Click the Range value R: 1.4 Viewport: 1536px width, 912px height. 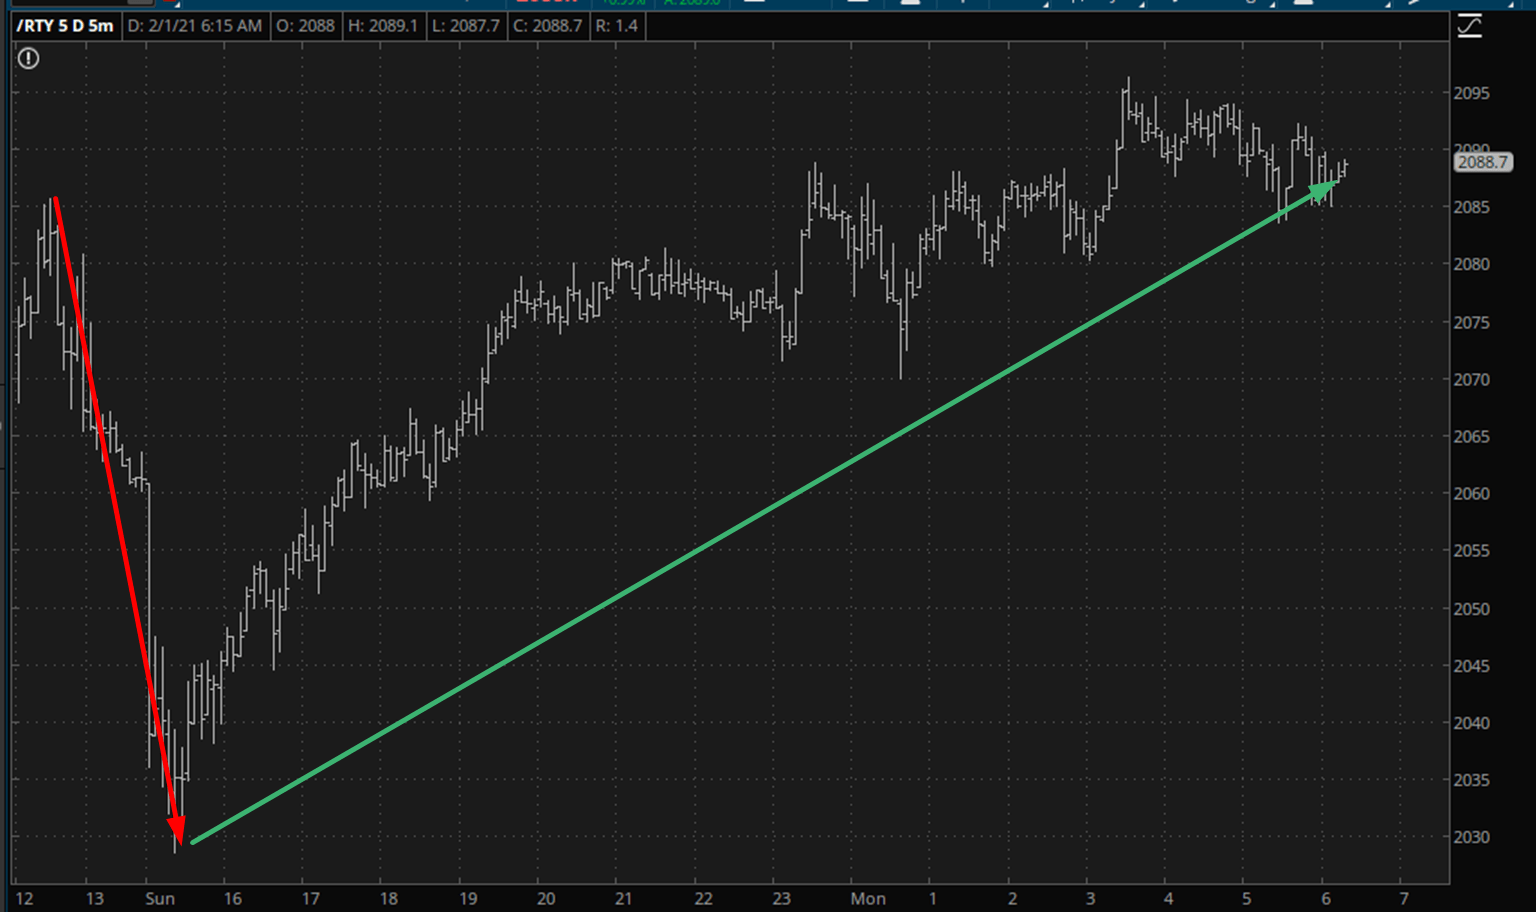(616, 26)
